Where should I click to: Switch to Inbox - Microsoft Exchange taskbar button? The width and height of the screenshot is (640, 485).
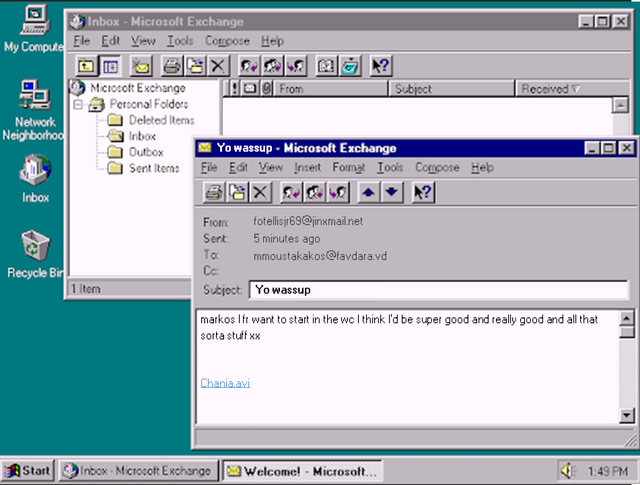tap(138, 471)
